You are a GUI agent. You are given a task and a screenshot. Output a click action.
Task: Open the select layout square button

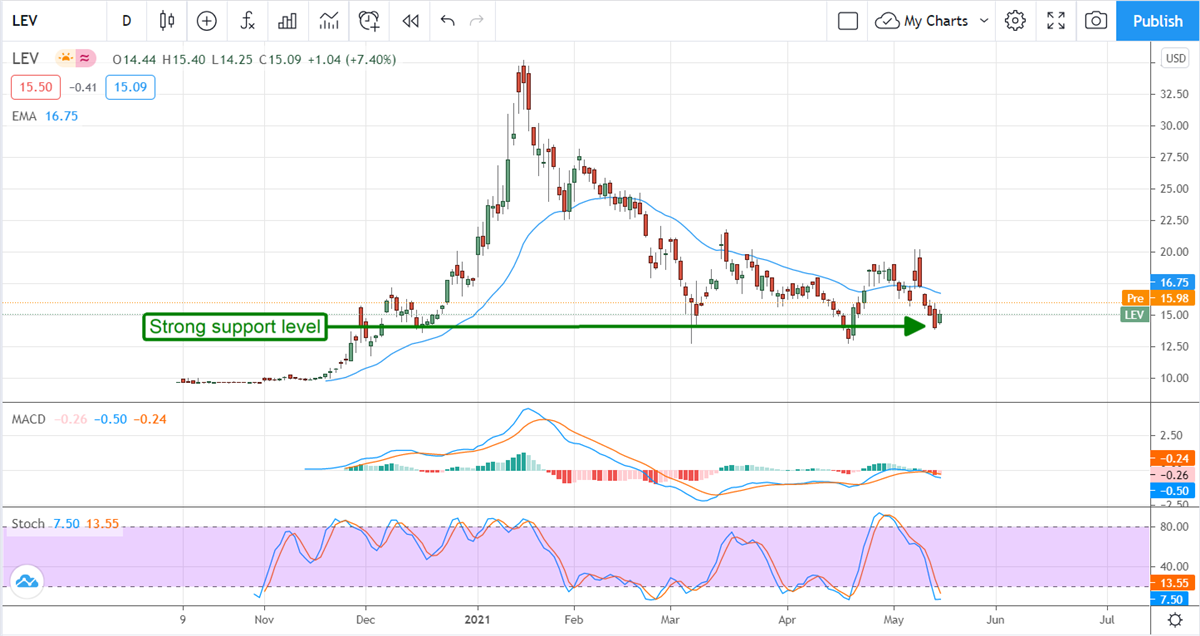click(848, 20)
